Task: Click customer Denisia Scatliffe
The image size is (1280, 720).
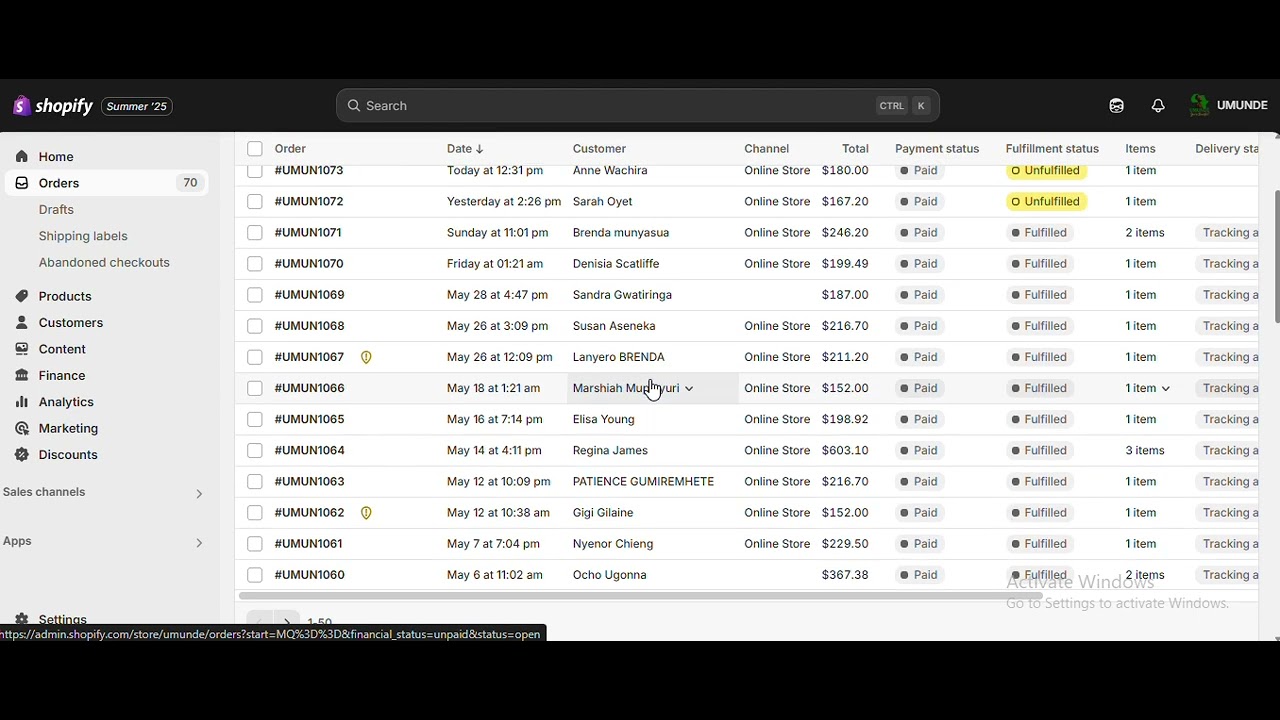Action: click(616, 264)
